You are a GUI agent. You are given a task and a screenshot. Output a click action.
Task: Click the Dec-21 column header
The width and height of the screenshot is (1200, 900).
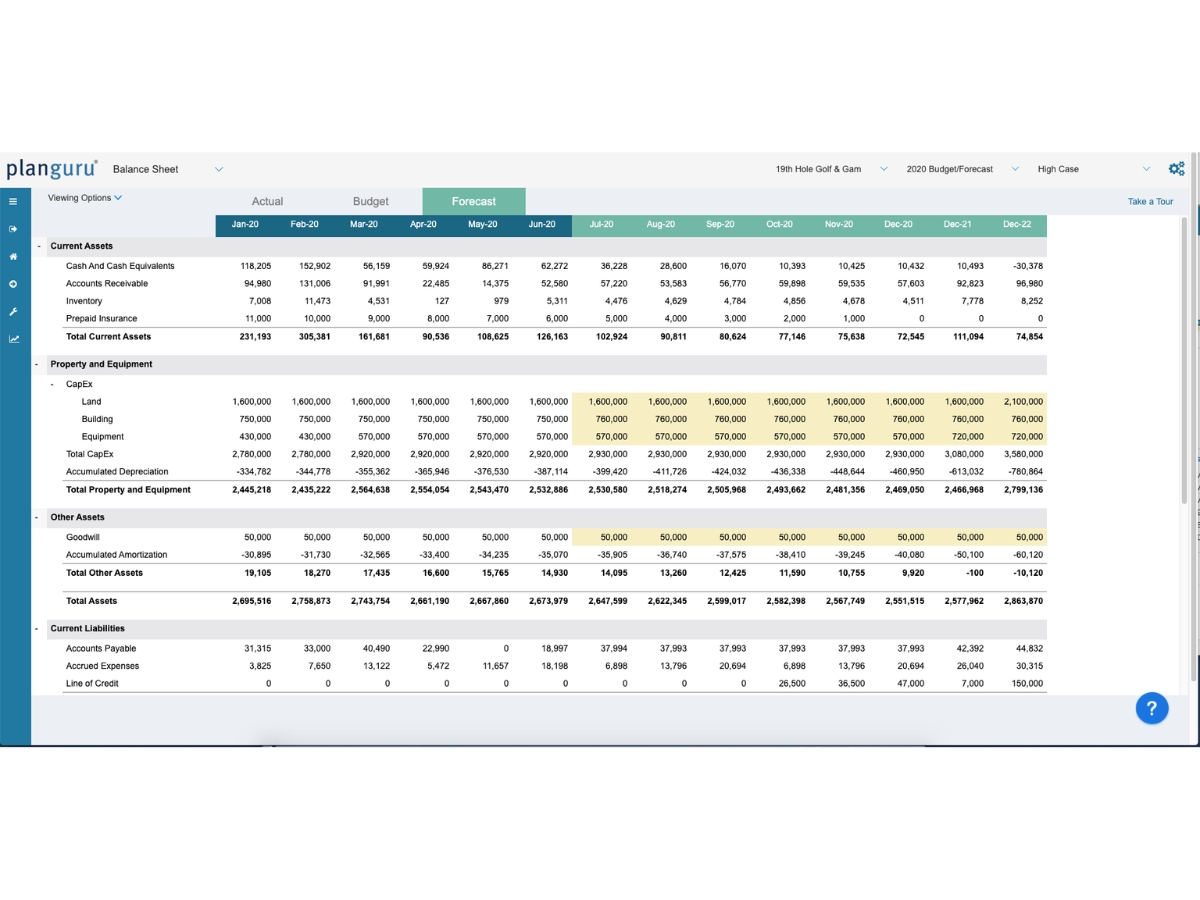958,225
